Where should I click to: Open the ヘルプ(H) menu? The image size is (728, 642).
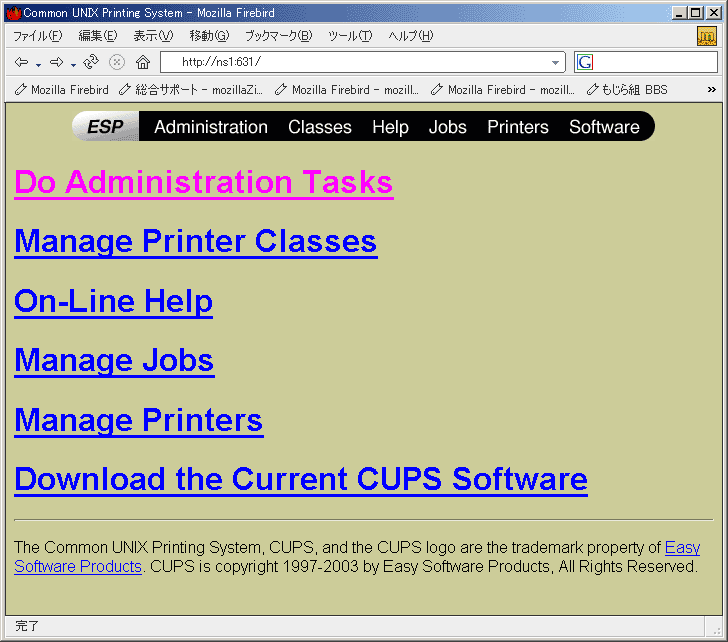point(410,36)
